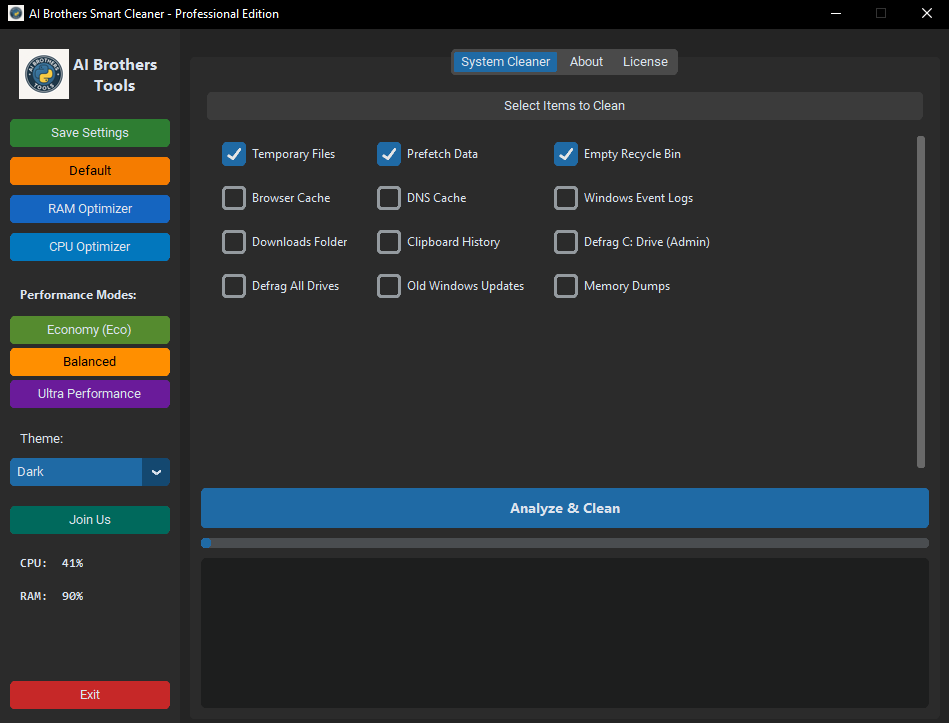Click the cleaning progress bar
The height and width of the screenshot is (723, 949).
click(x=565, y=543)
